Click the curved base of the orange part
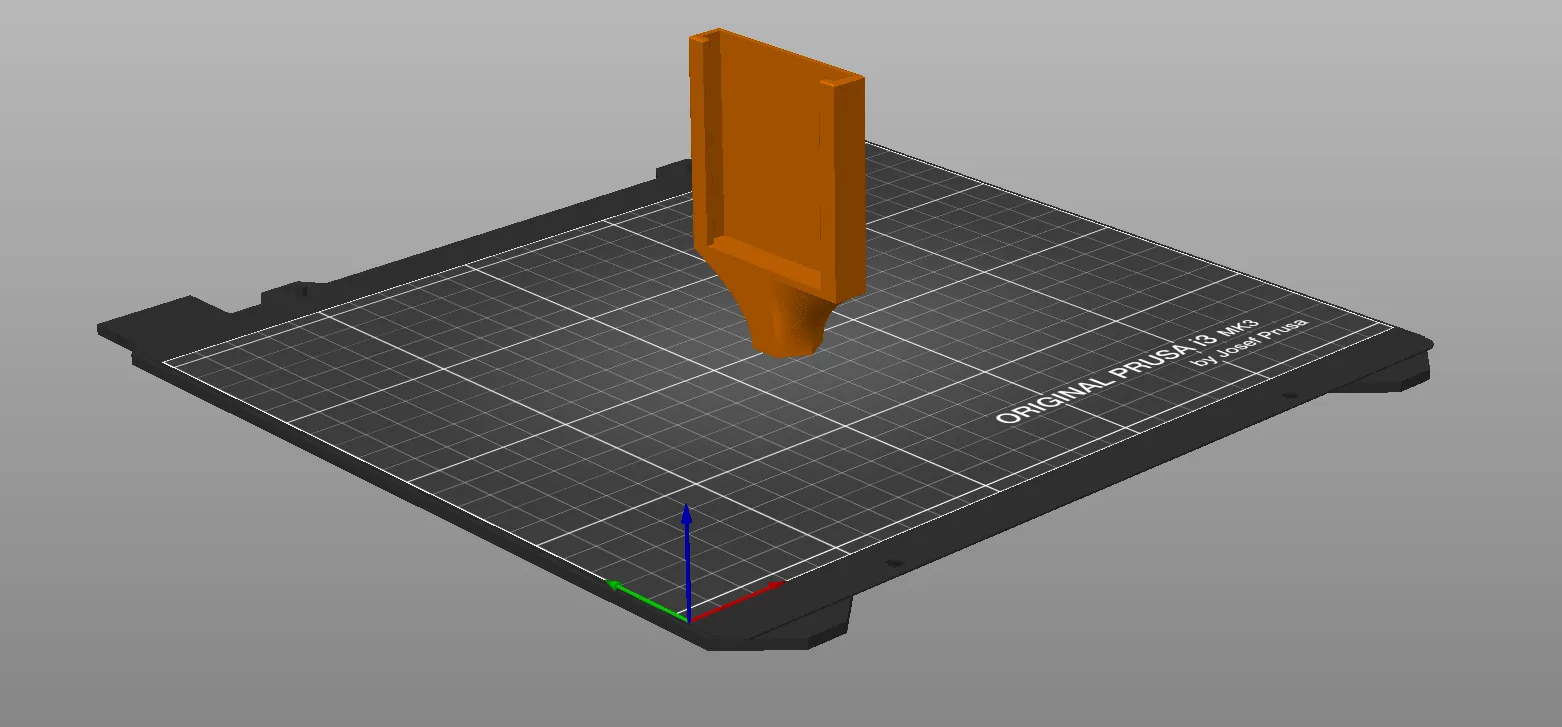The height and width of the screenshot is (727, 1562). click(790, 320)
